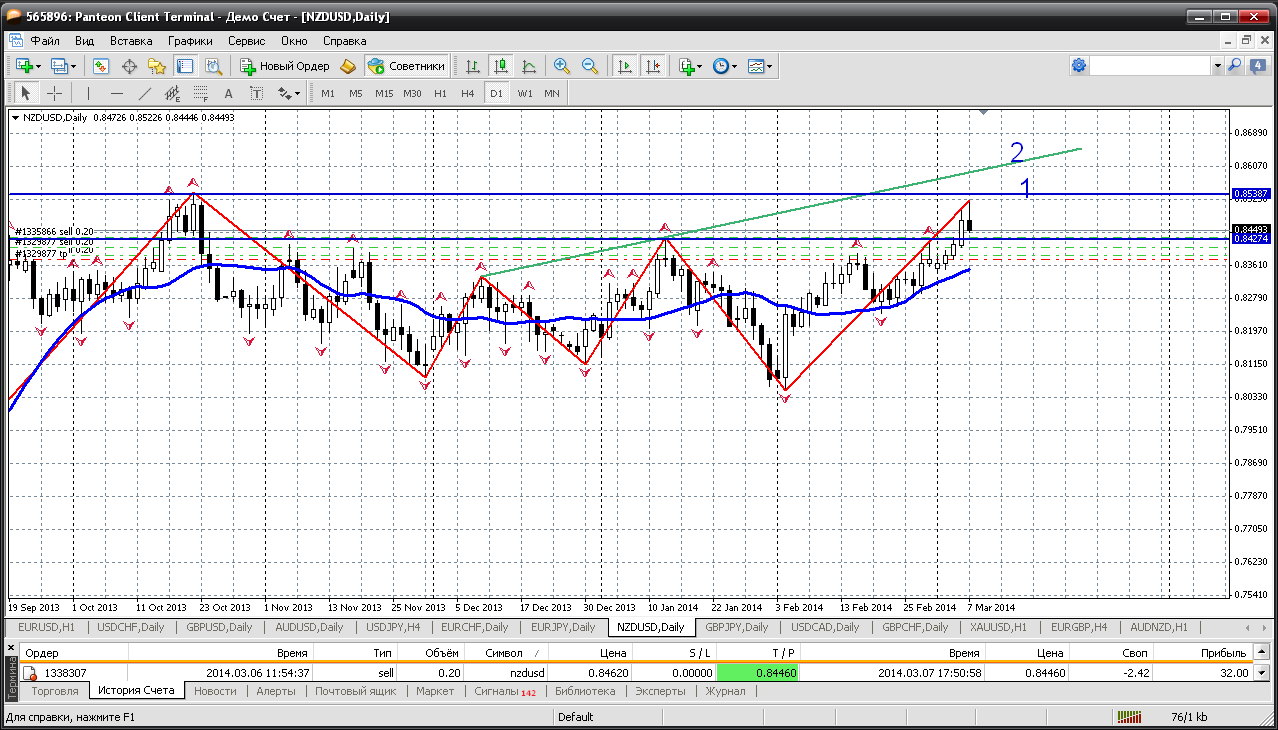Open the Графики menu
The width and height of the screenshot is (1278, 730).
(x=190, y=41)
